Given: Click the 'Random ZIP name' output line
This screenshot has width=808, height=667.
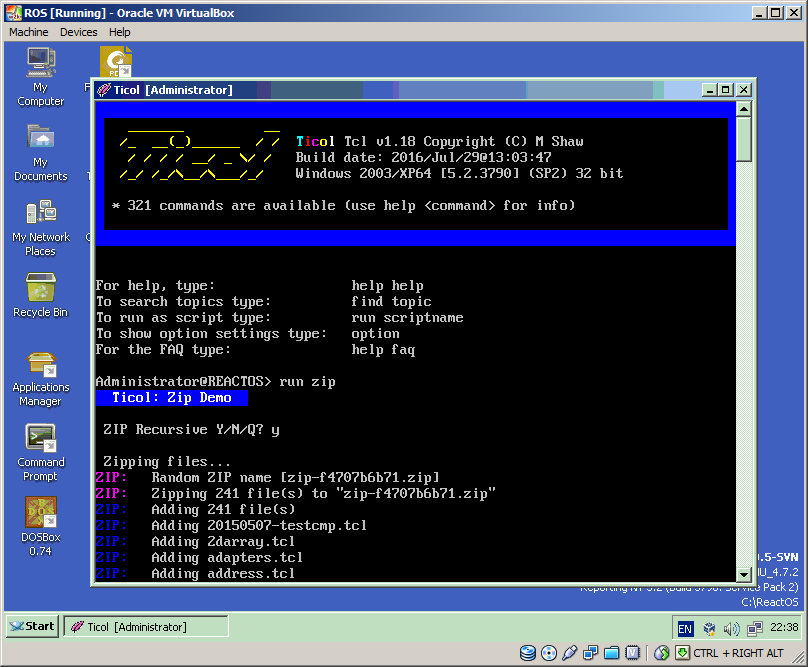Looking at the screenshot, I should coord(267,477).
